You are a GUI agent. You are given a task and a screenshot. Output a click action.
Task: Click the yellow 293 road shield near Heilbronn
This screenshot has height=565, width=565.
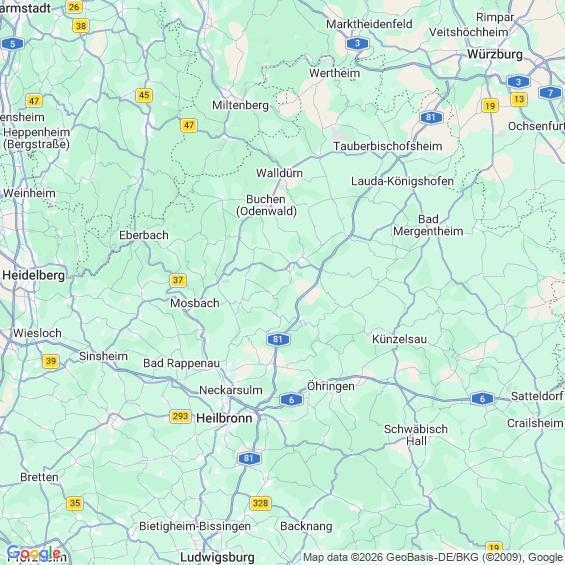click(180, 417)
